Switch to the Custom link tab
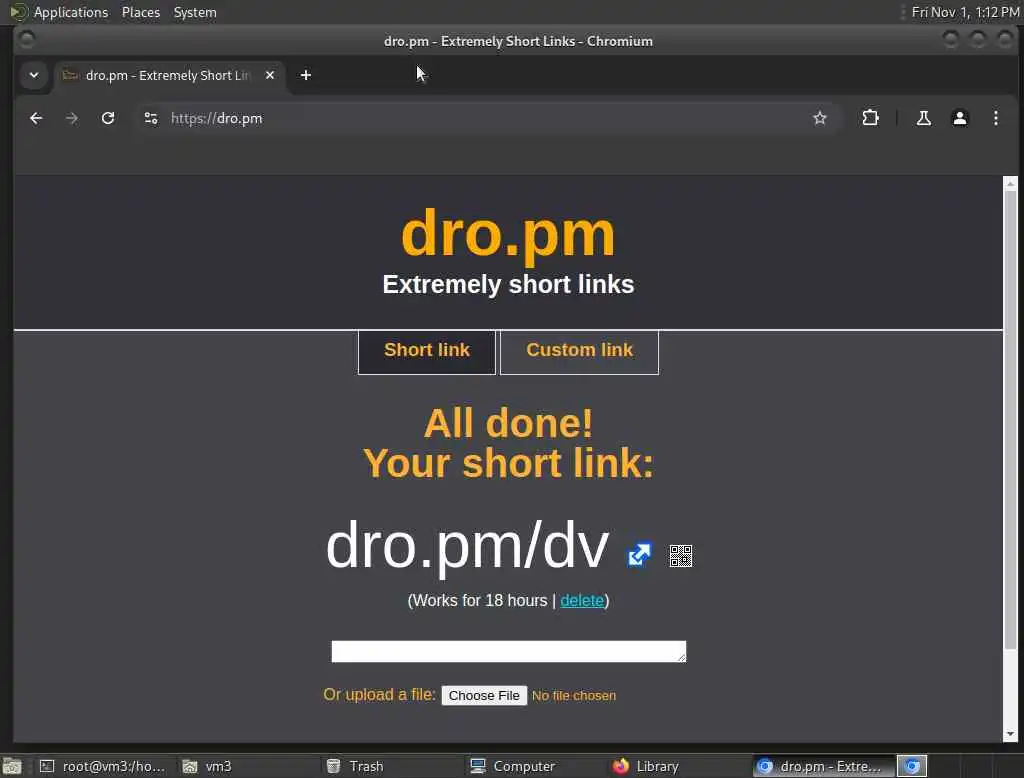 (x=579, y=351)
